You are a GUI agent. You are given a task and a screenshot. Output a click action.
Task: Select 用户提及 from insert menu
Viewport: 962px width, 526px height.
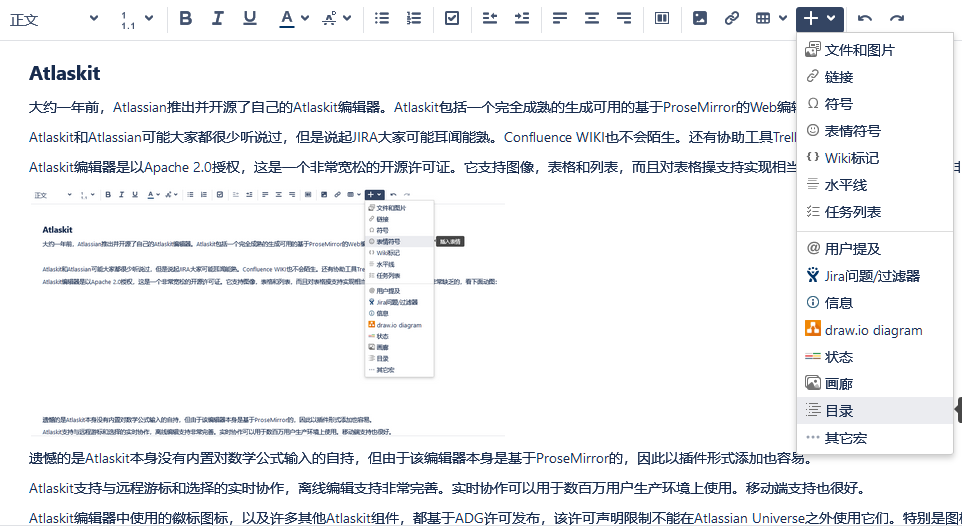point(874,249)
